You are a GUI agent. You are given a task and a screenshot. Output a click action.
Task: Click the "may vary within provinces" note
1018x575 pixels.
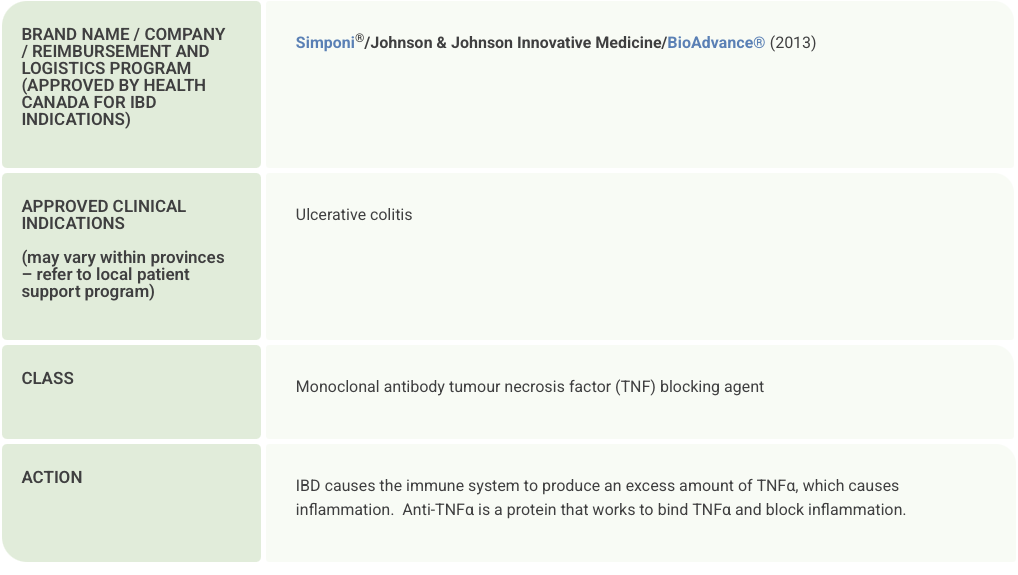[x=123, y=258]
